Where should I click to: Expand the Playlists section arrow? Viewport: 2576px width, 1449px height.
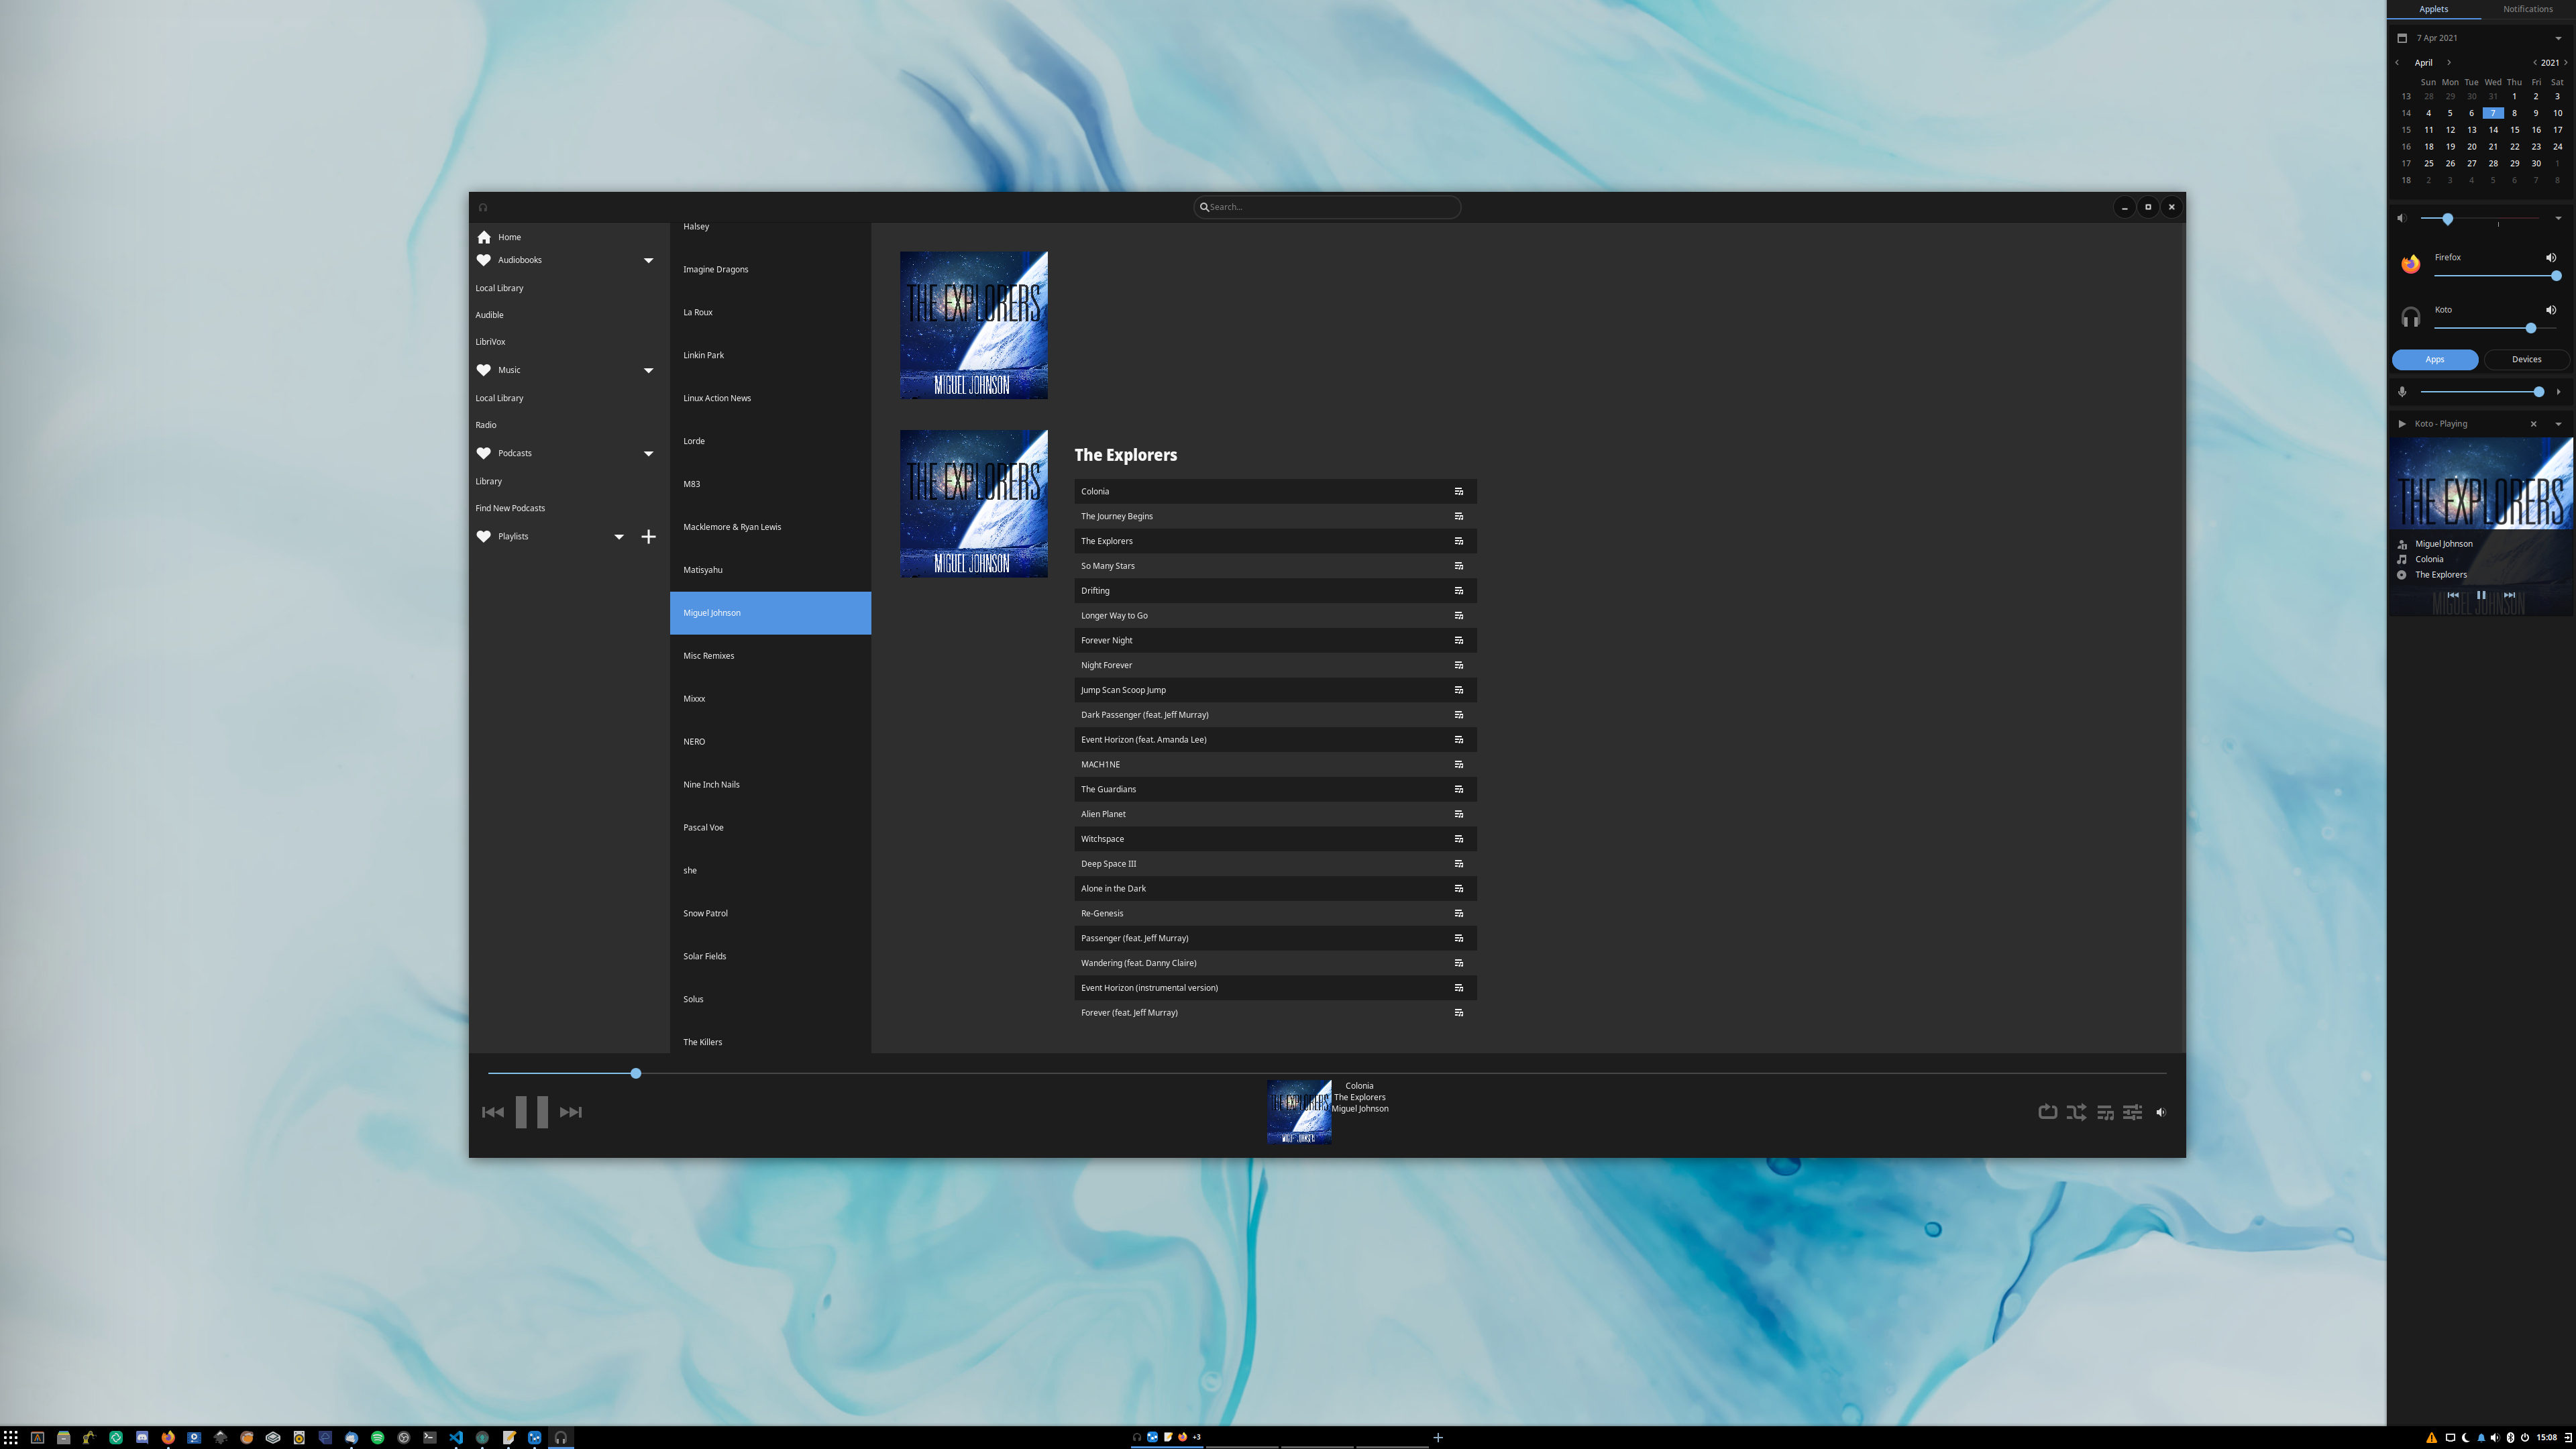coord(619,537)
